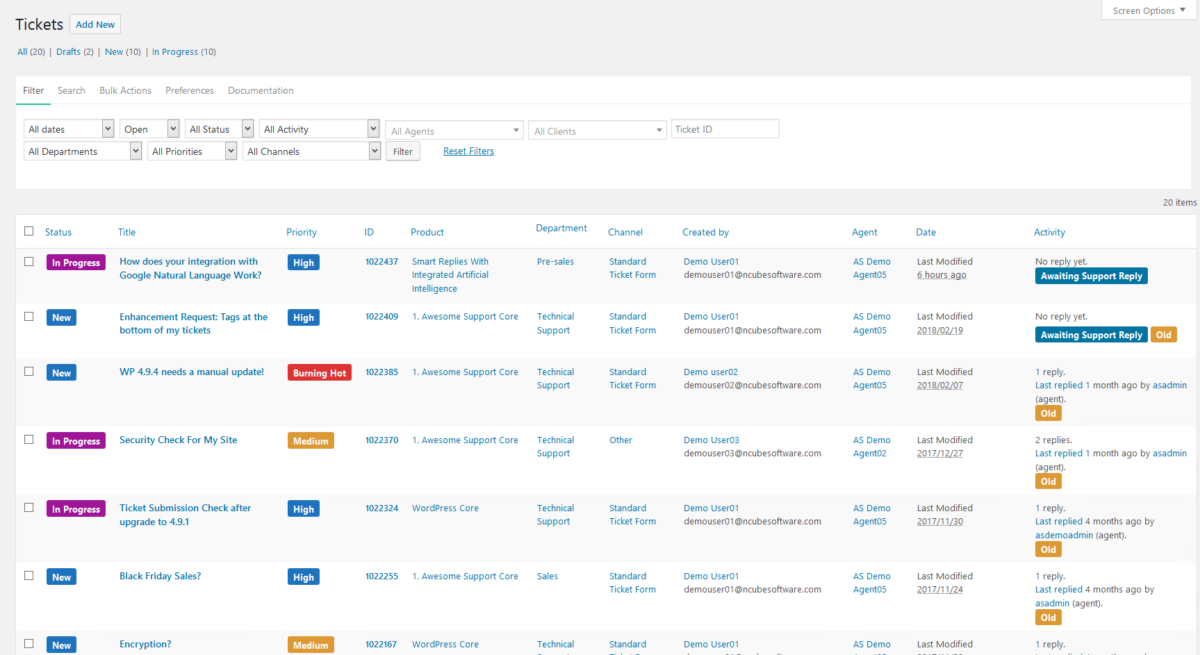Expand the Screen Options panel
The image size is (1200, 655).
[x=1146, y=10]
